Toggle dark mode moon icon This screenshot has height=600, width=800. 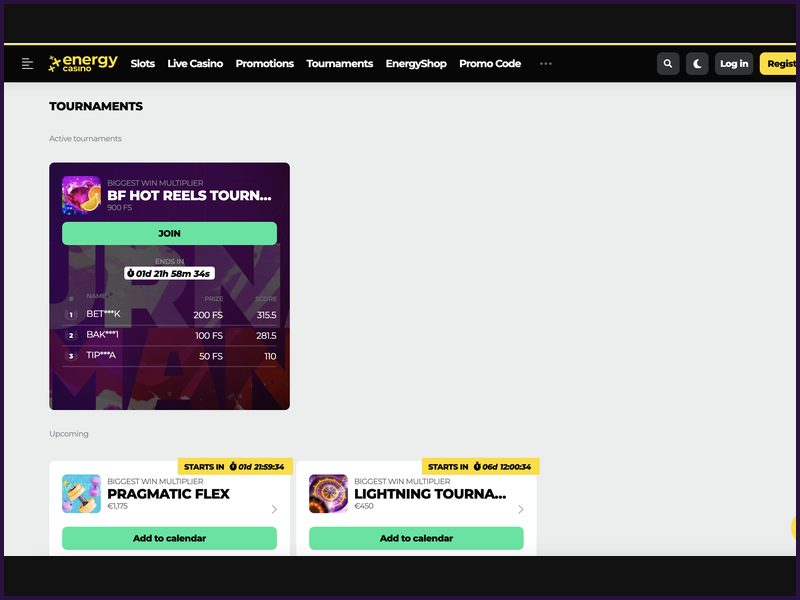(x=698, y=64)
